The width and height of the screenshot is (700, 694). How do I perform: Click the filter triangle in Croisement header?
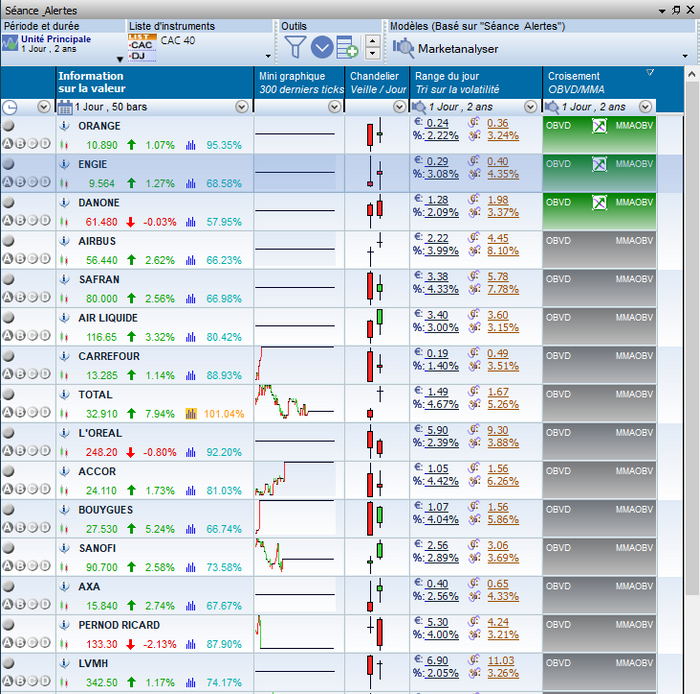[x=650, y=72]
